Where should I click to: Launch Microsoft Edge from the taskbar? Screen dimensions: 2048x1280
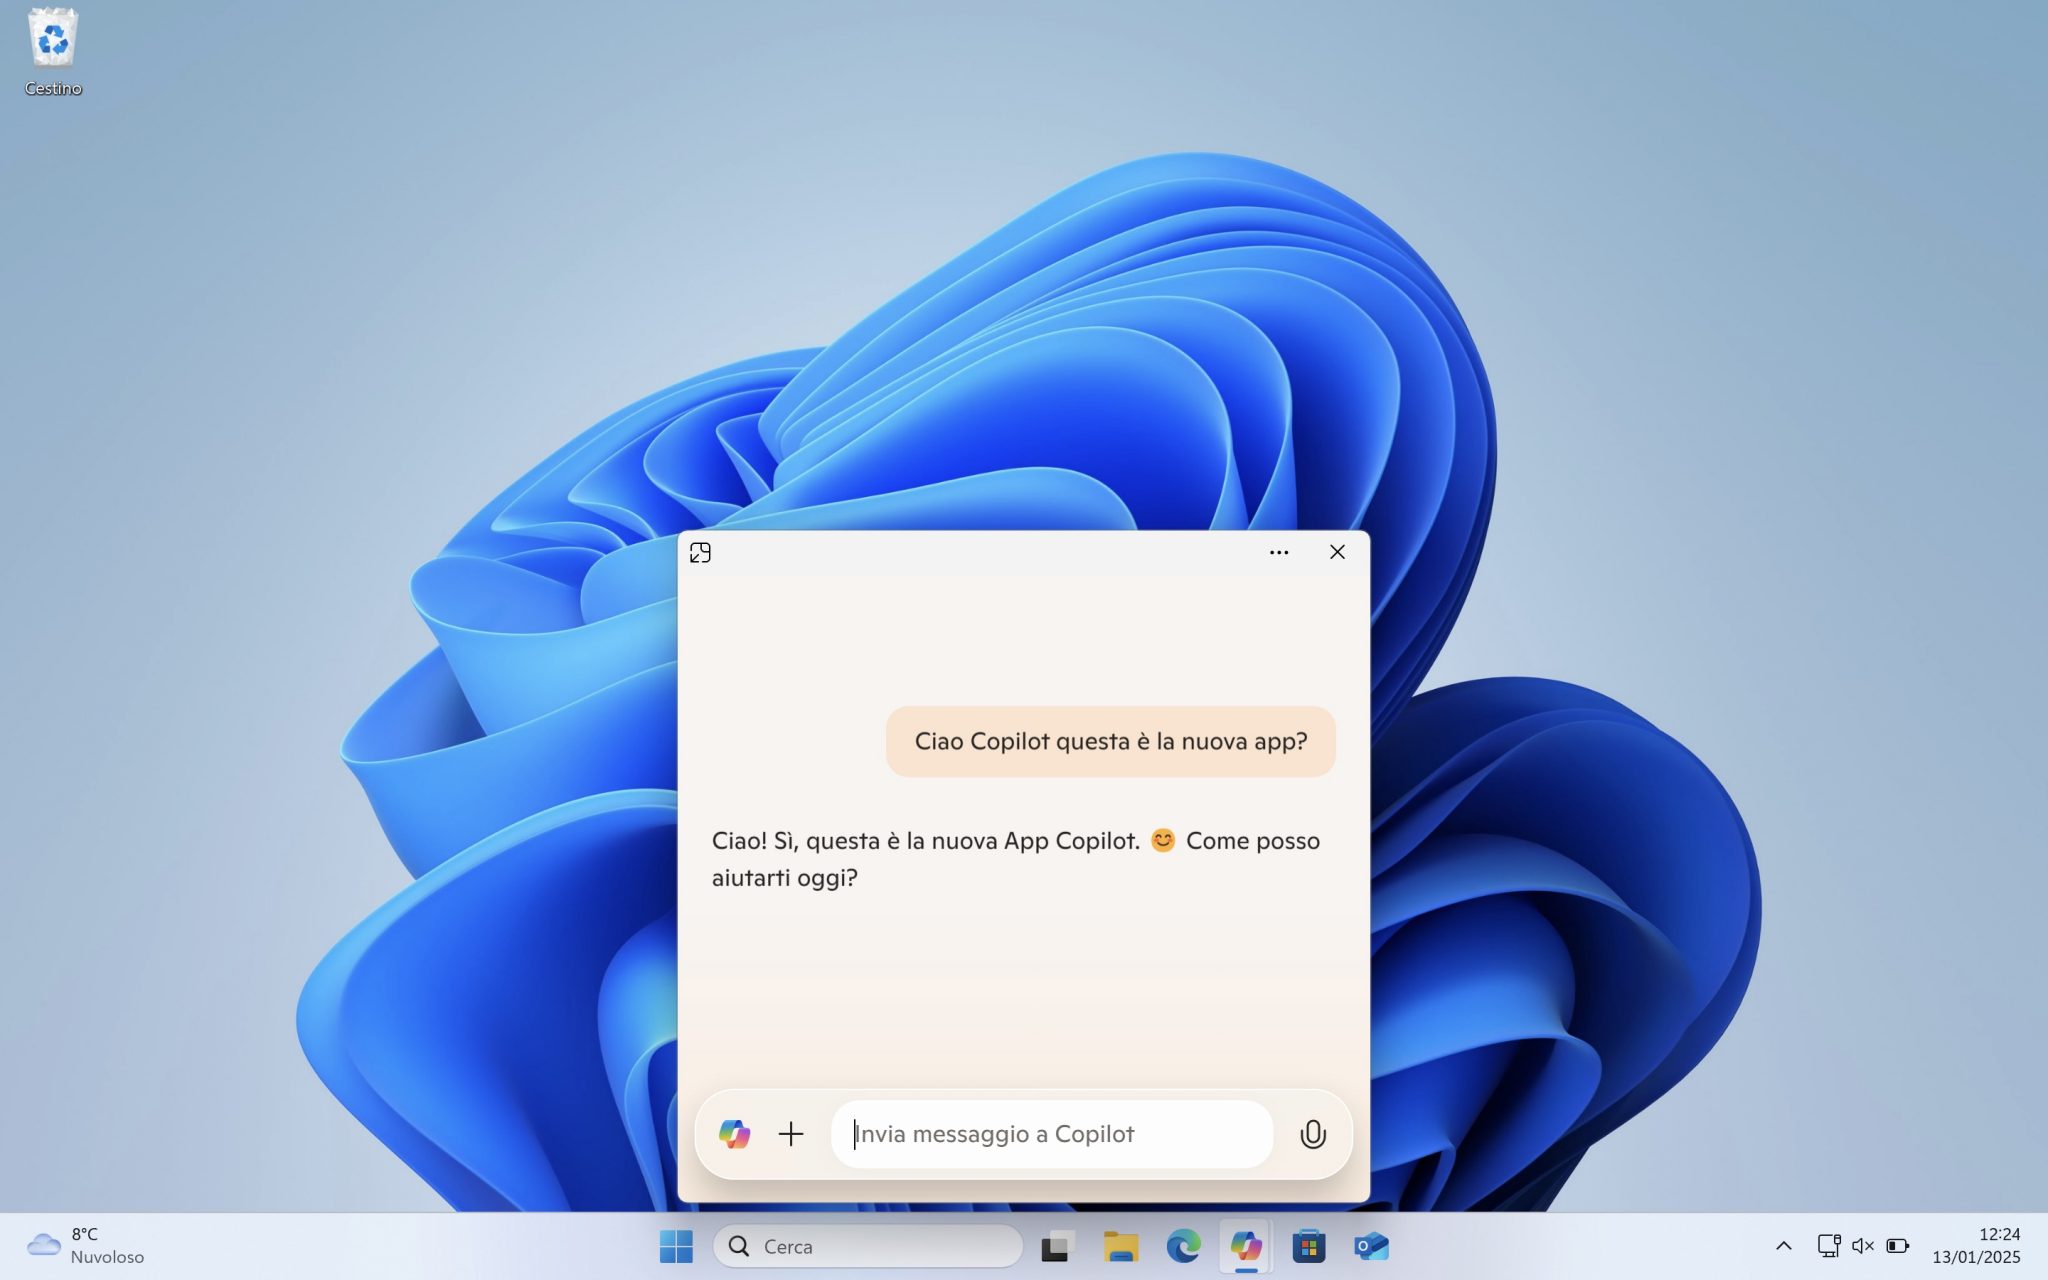pyautogui.click(x=1185, y=1246)
